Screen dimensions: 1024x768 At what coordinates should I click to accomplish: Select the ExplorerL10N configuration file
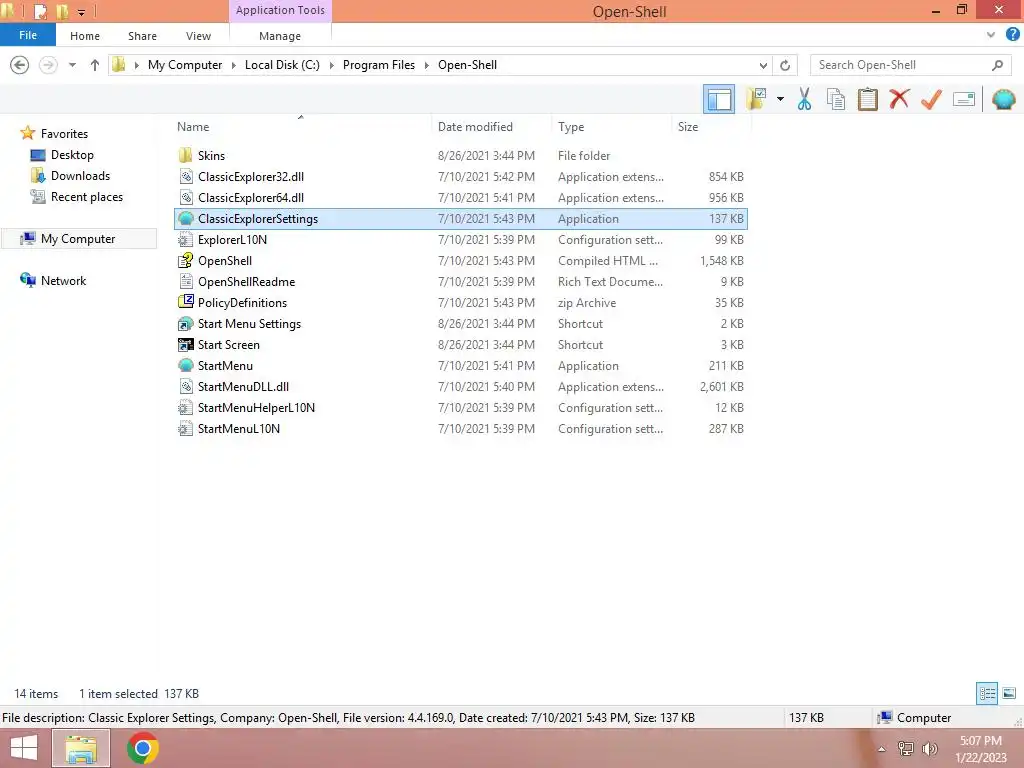point(460,240)
